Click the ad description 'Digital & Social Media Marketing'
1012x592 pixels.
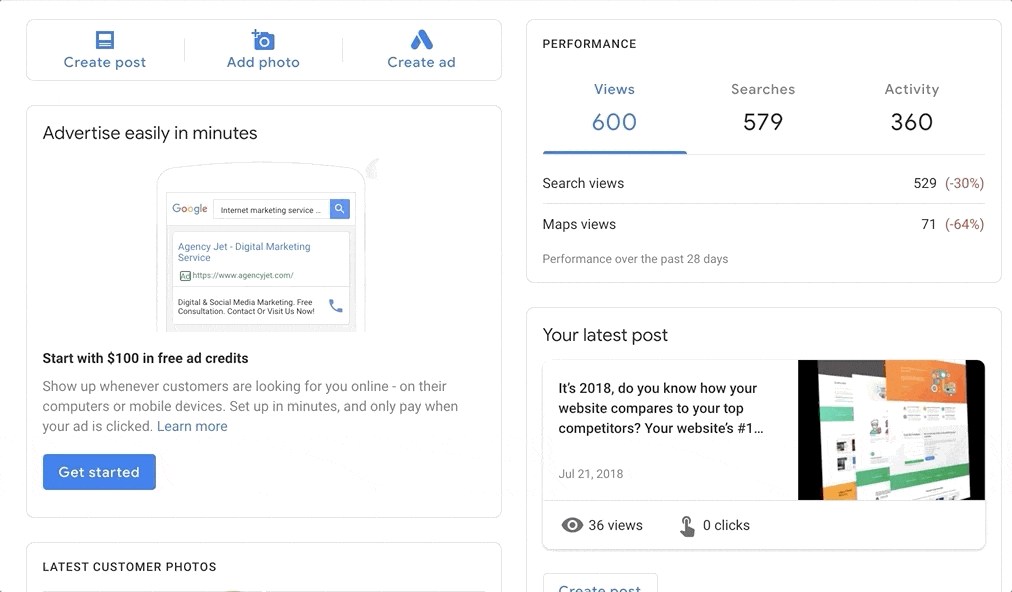(246, 307)
